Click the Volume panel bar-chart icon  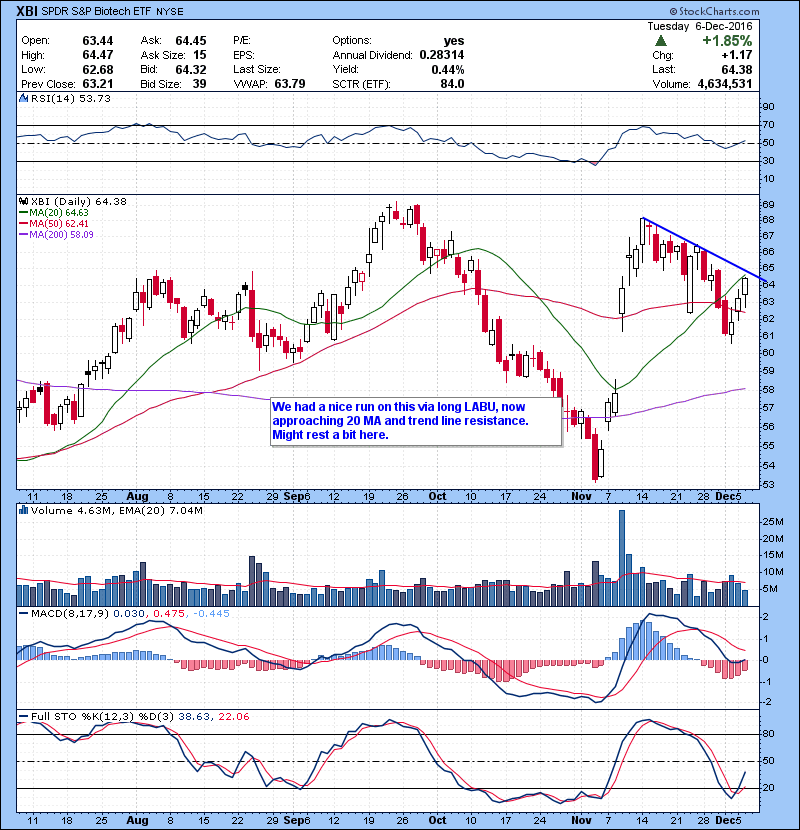(x=23, y=510)
